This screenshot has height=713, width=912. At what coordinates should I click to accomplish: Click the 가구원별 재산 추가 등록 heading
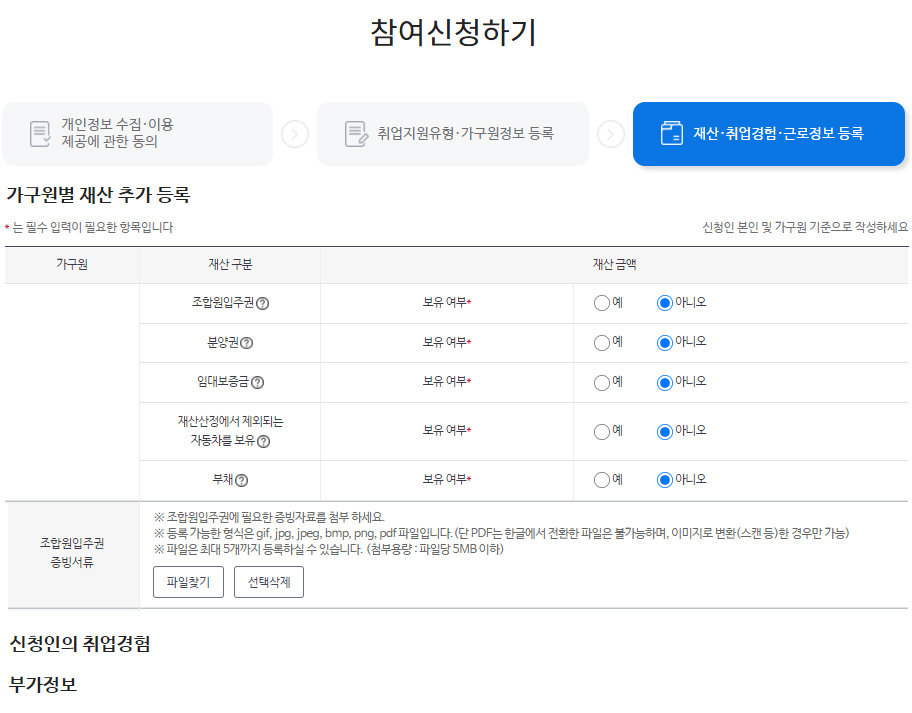click(98, 194)
